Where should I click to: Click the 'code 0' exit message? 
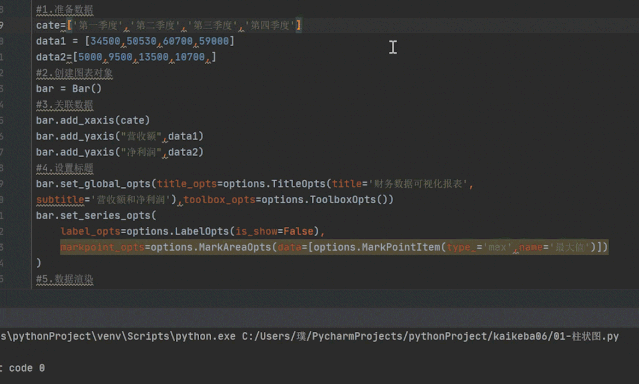click(27, 368)
